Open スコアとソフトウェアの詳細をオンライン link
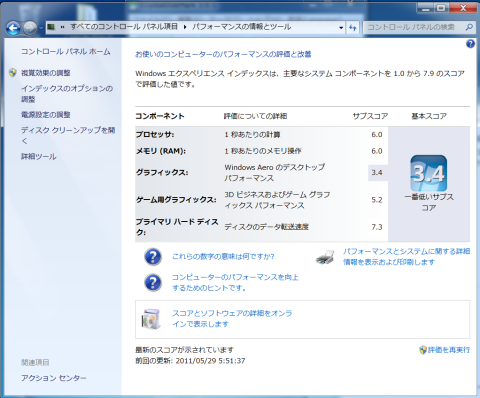This screenshot has height=398, width=480. click(x=232, y=318)
